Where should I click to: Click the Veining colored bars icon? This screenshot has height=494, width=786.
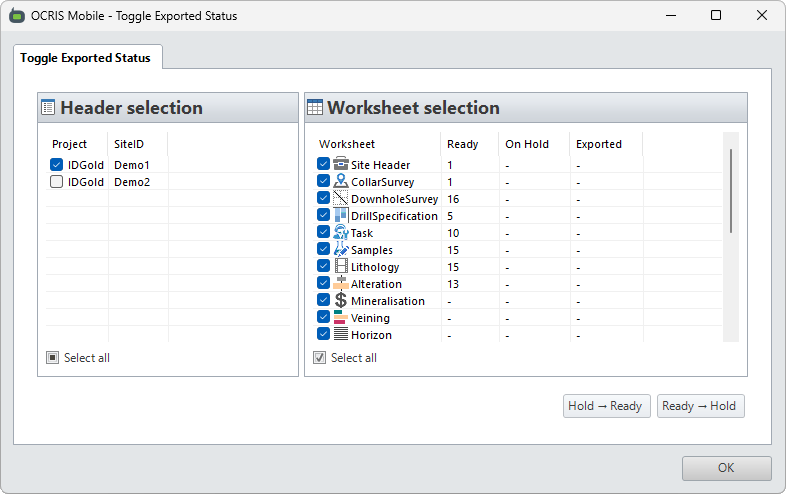341,317
